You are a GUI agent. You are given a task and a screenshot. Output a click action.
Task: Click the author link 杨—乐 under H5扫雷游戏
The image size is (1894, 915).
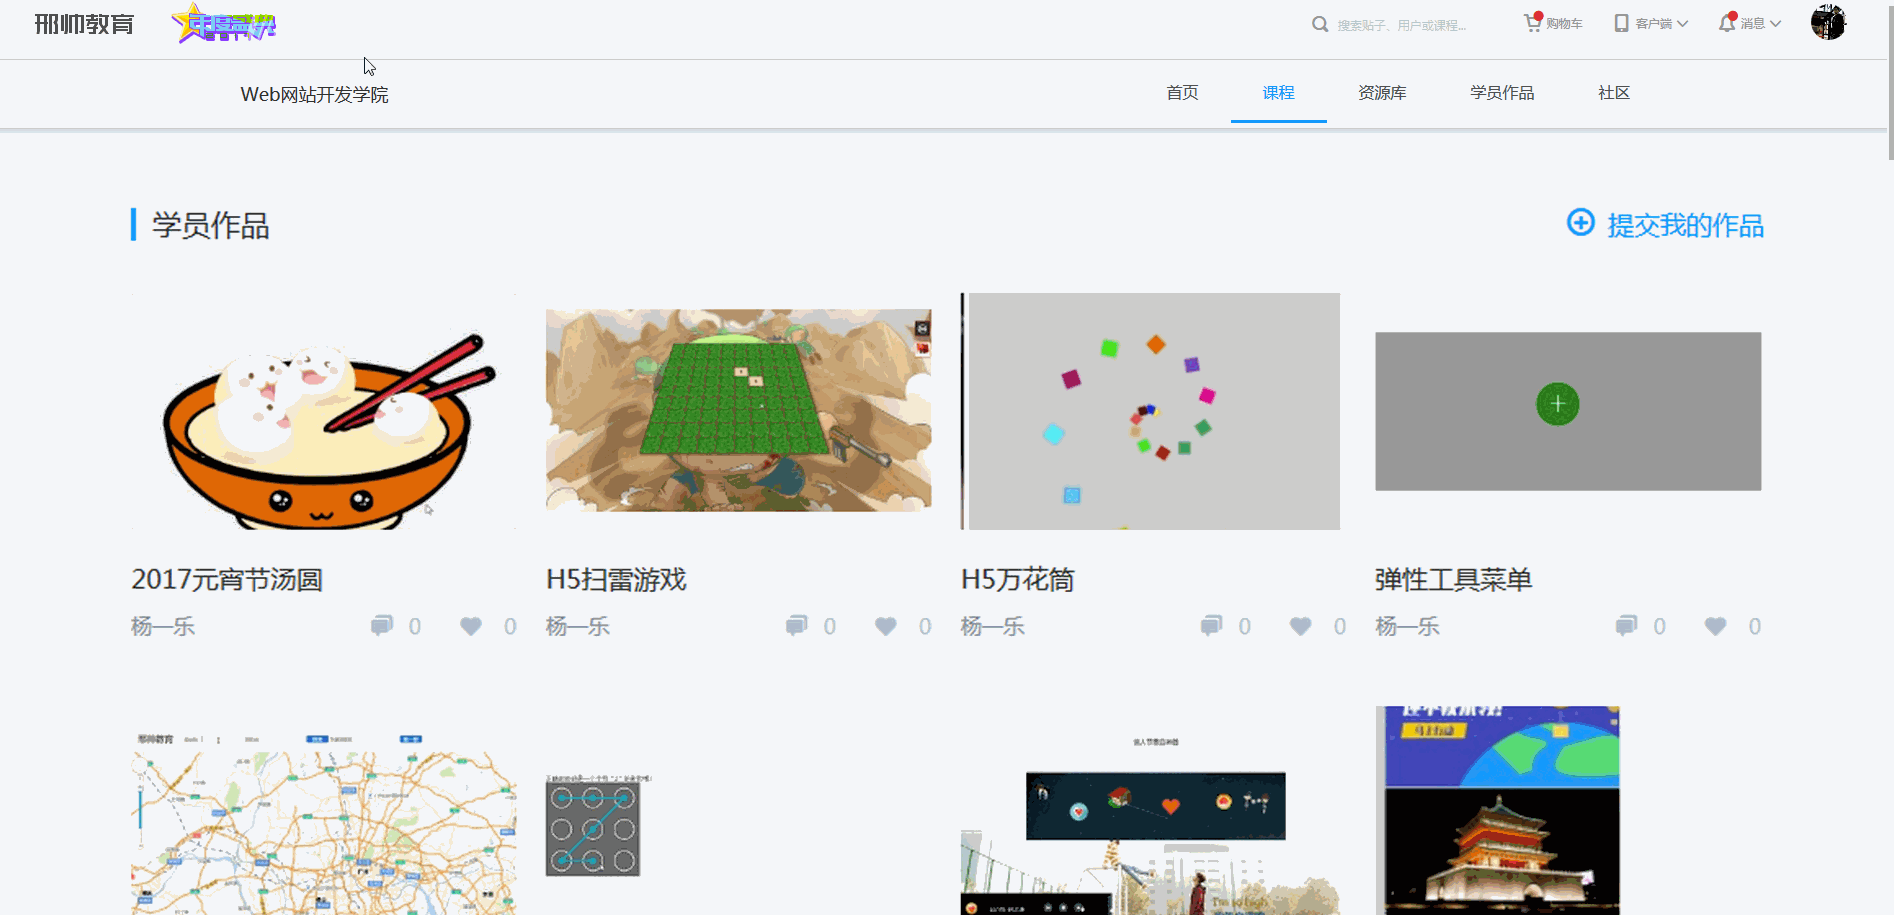[x=576, y=626]
